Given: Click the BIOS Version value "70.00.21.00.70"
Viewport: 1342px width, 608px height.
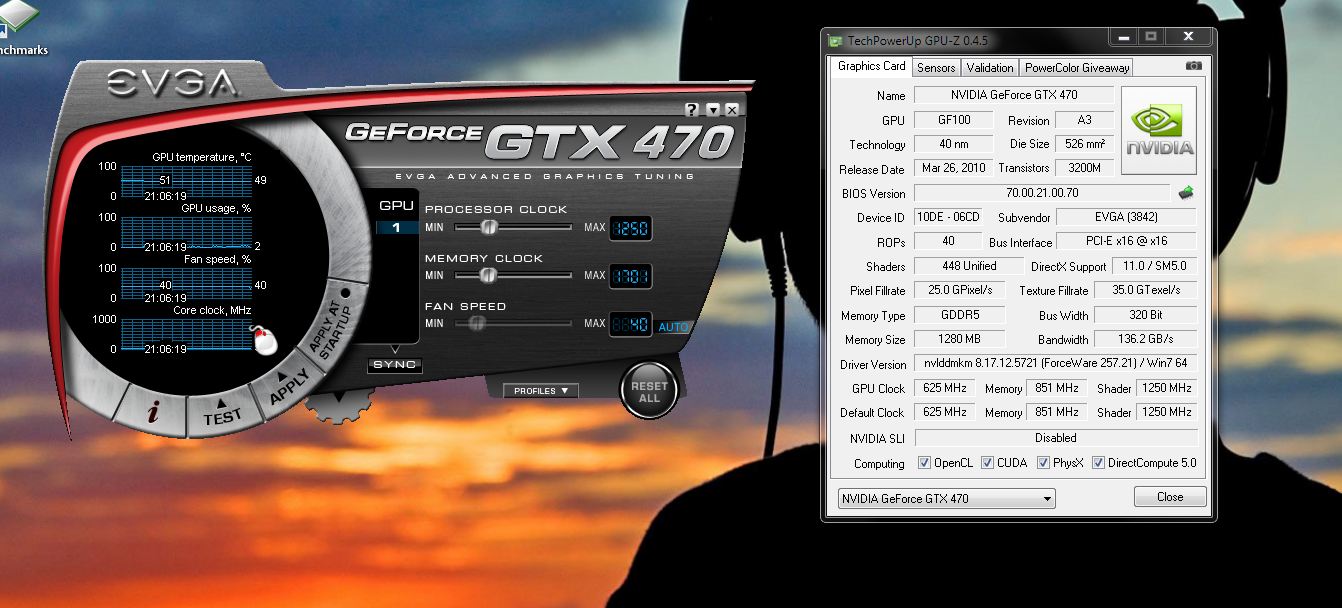Looking at the screenshot, I should pos(1042,193).
